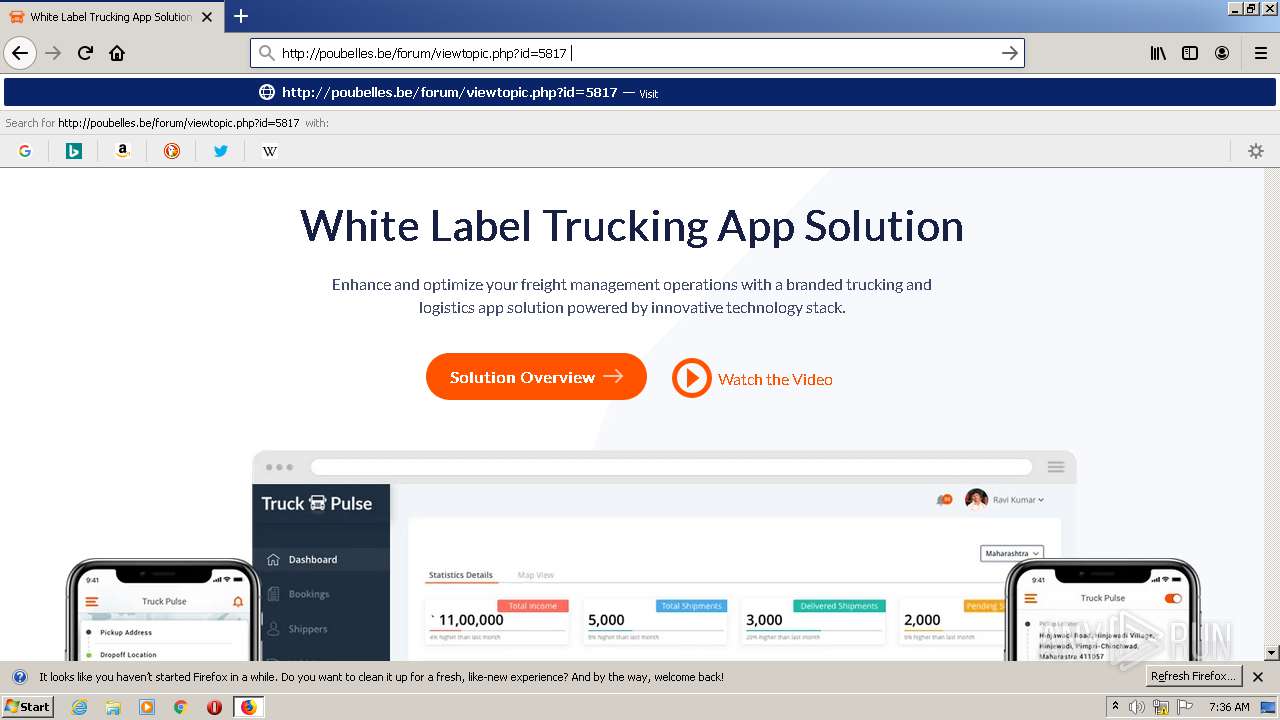Screen dimensions: 1280x720
Task: Search with the Google engine icon
Action: 25,151
